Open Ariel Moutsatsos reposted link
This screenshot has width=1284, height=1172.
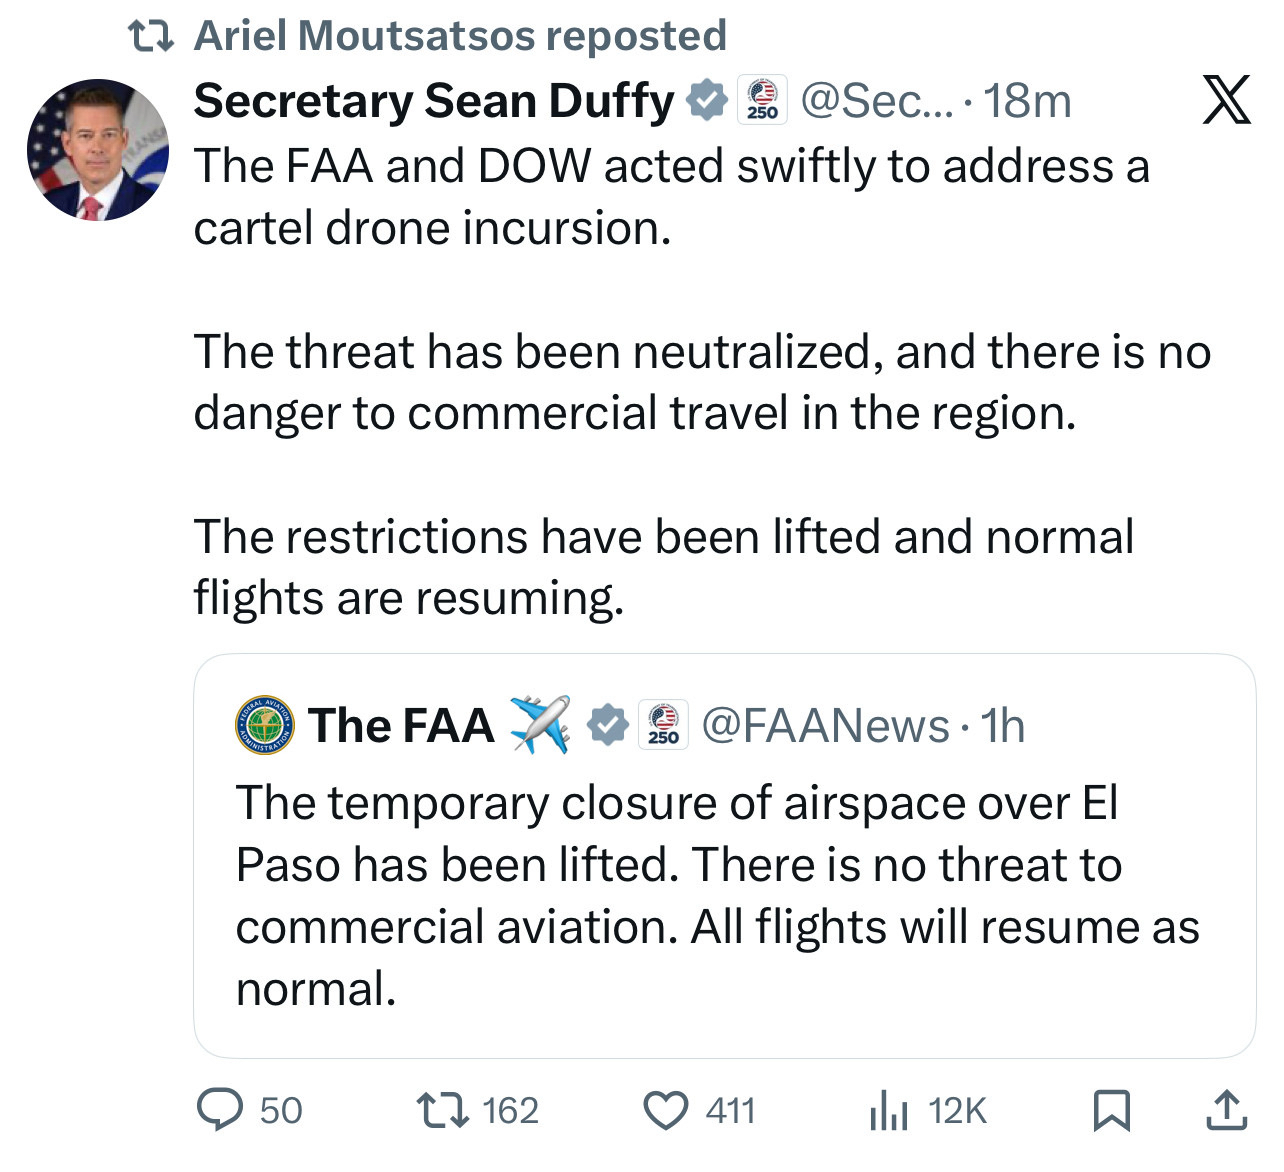pyautogui.click(x=460, y=36)
